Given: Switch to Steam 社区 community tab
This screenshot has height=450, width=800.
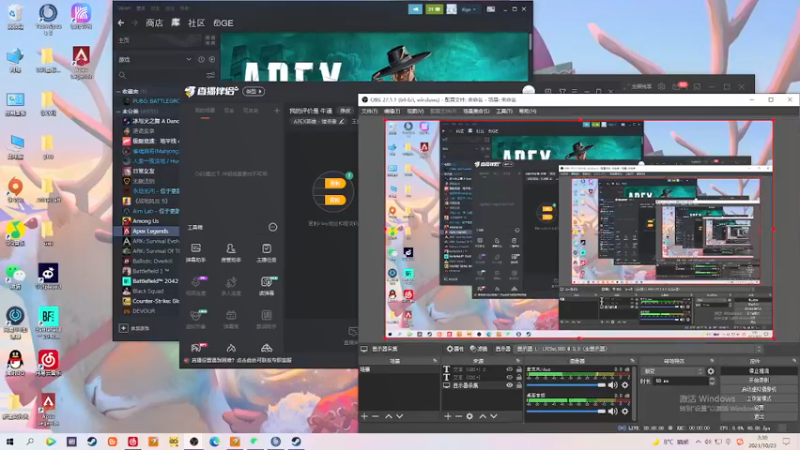Looking at the screenshot, I should coord(196,23).
